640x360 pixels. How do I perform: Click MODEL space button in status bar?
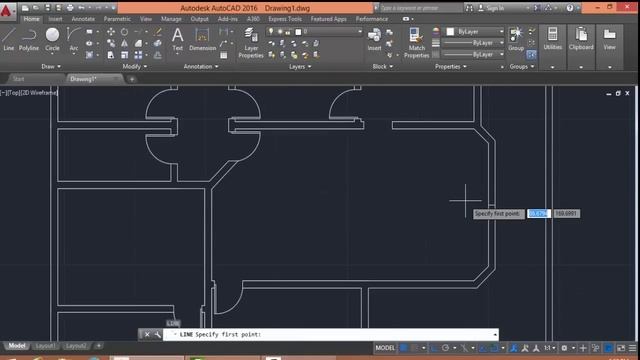pyautogui.click(x=385, y=348)
